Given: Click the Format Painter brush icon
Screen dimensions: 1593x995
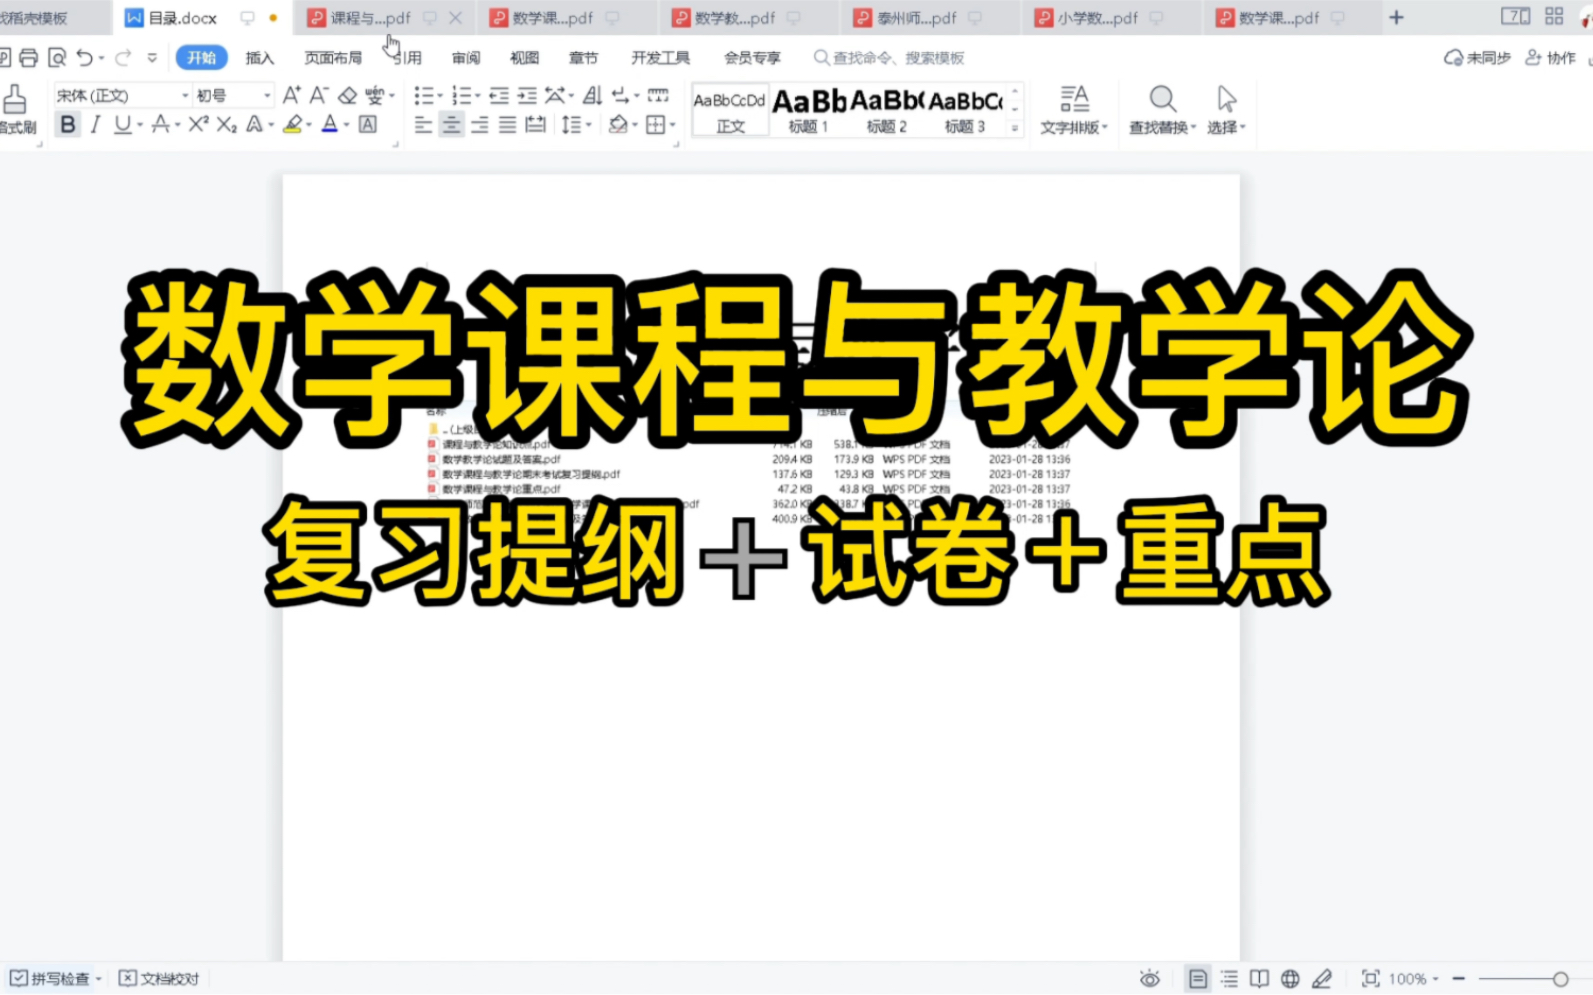Looking at the screenshot, I should pyautogui.click(x=15, y=100).
